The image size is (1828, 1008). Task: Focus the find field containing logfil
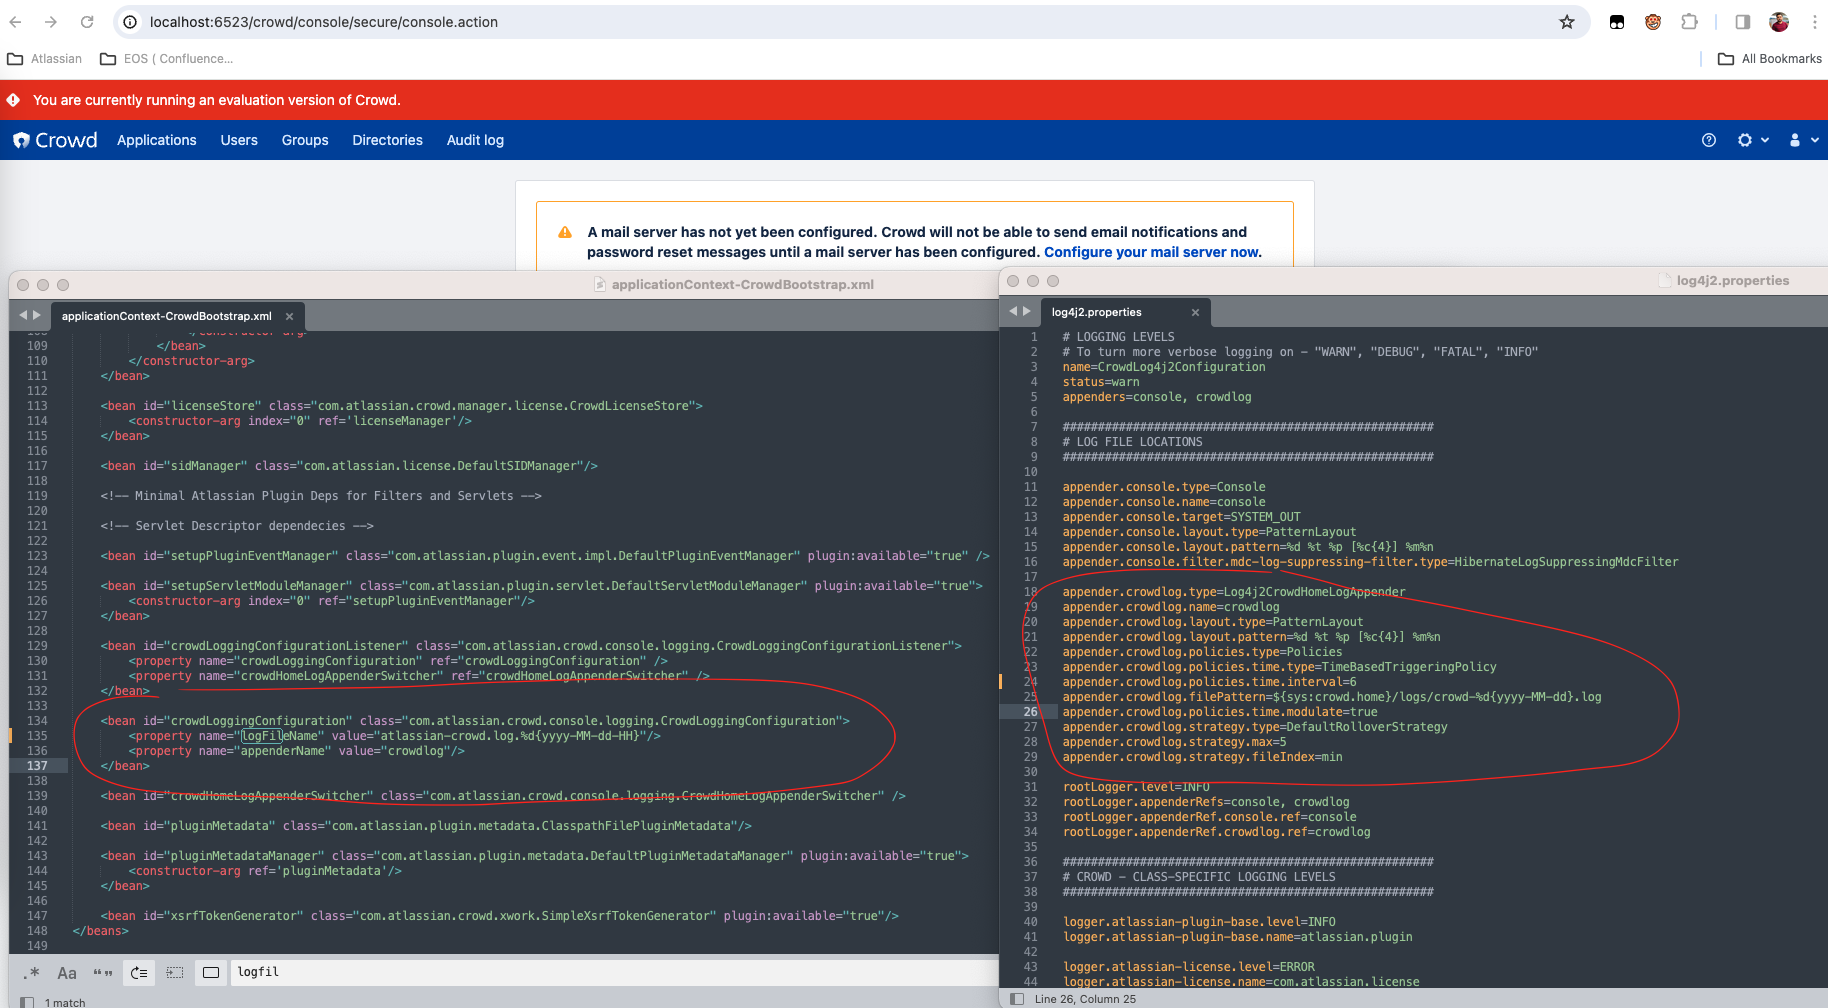pyautogui.click(x=614, y=972)
